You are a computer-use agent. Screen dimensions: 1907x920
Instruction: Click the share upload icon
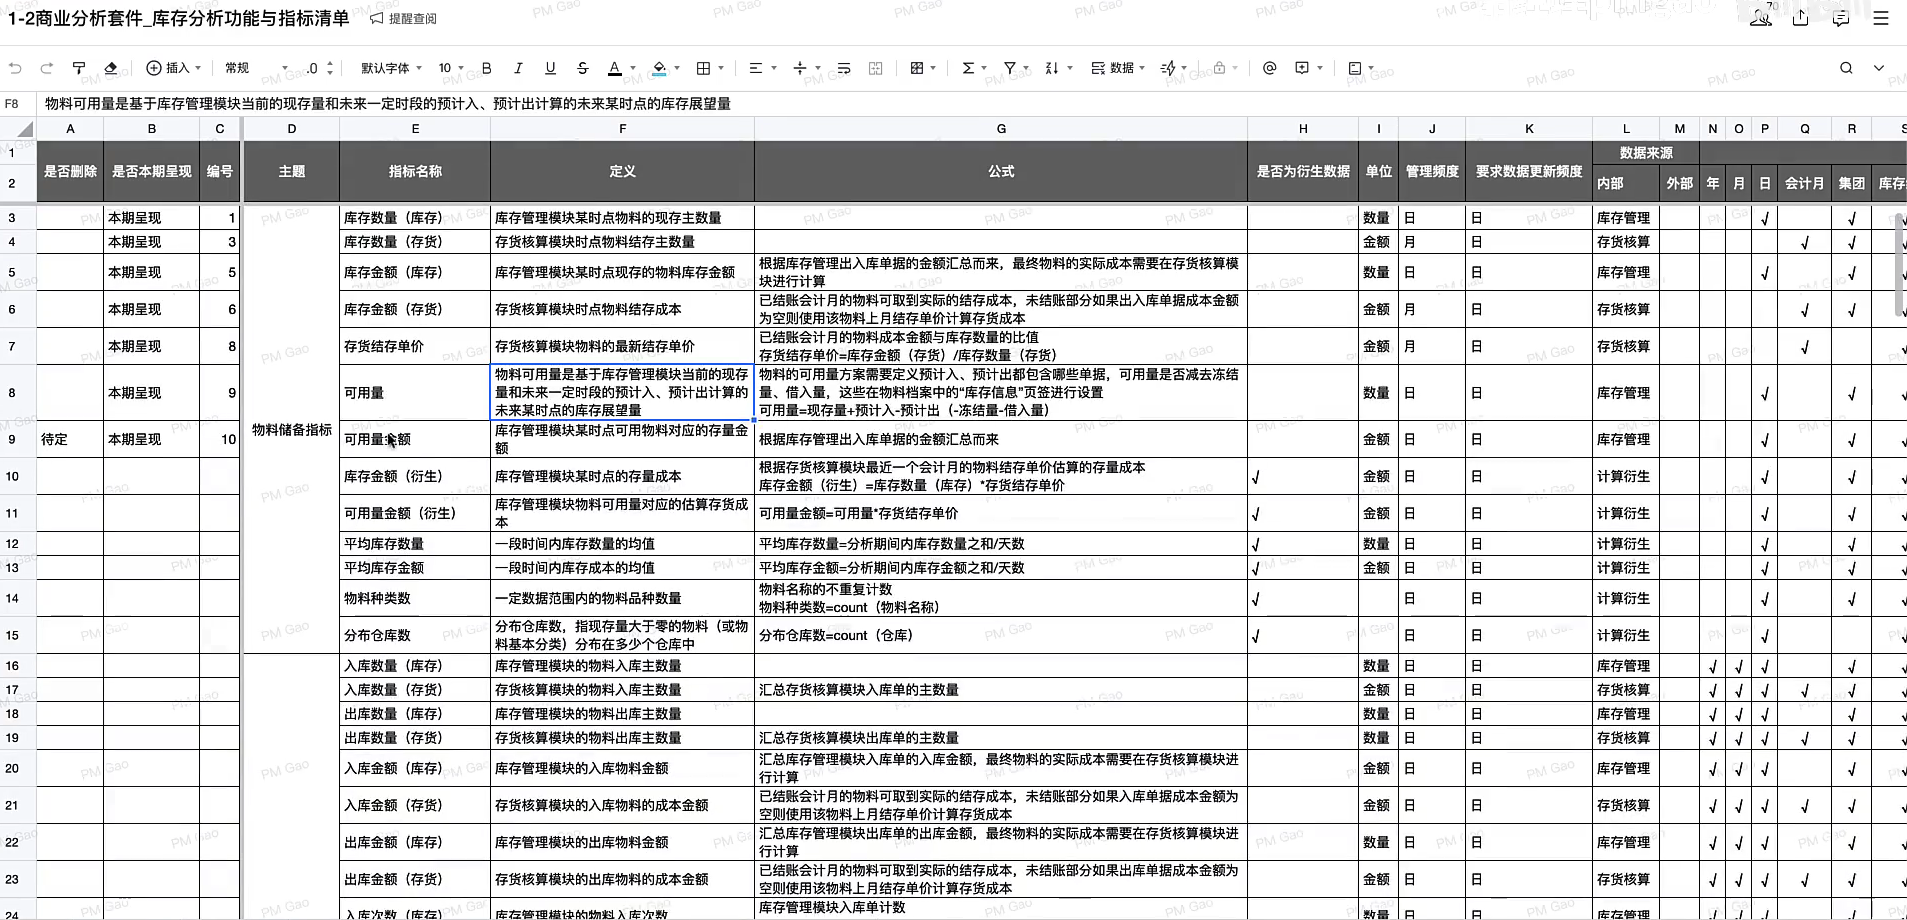click(x=1801, y=18)
